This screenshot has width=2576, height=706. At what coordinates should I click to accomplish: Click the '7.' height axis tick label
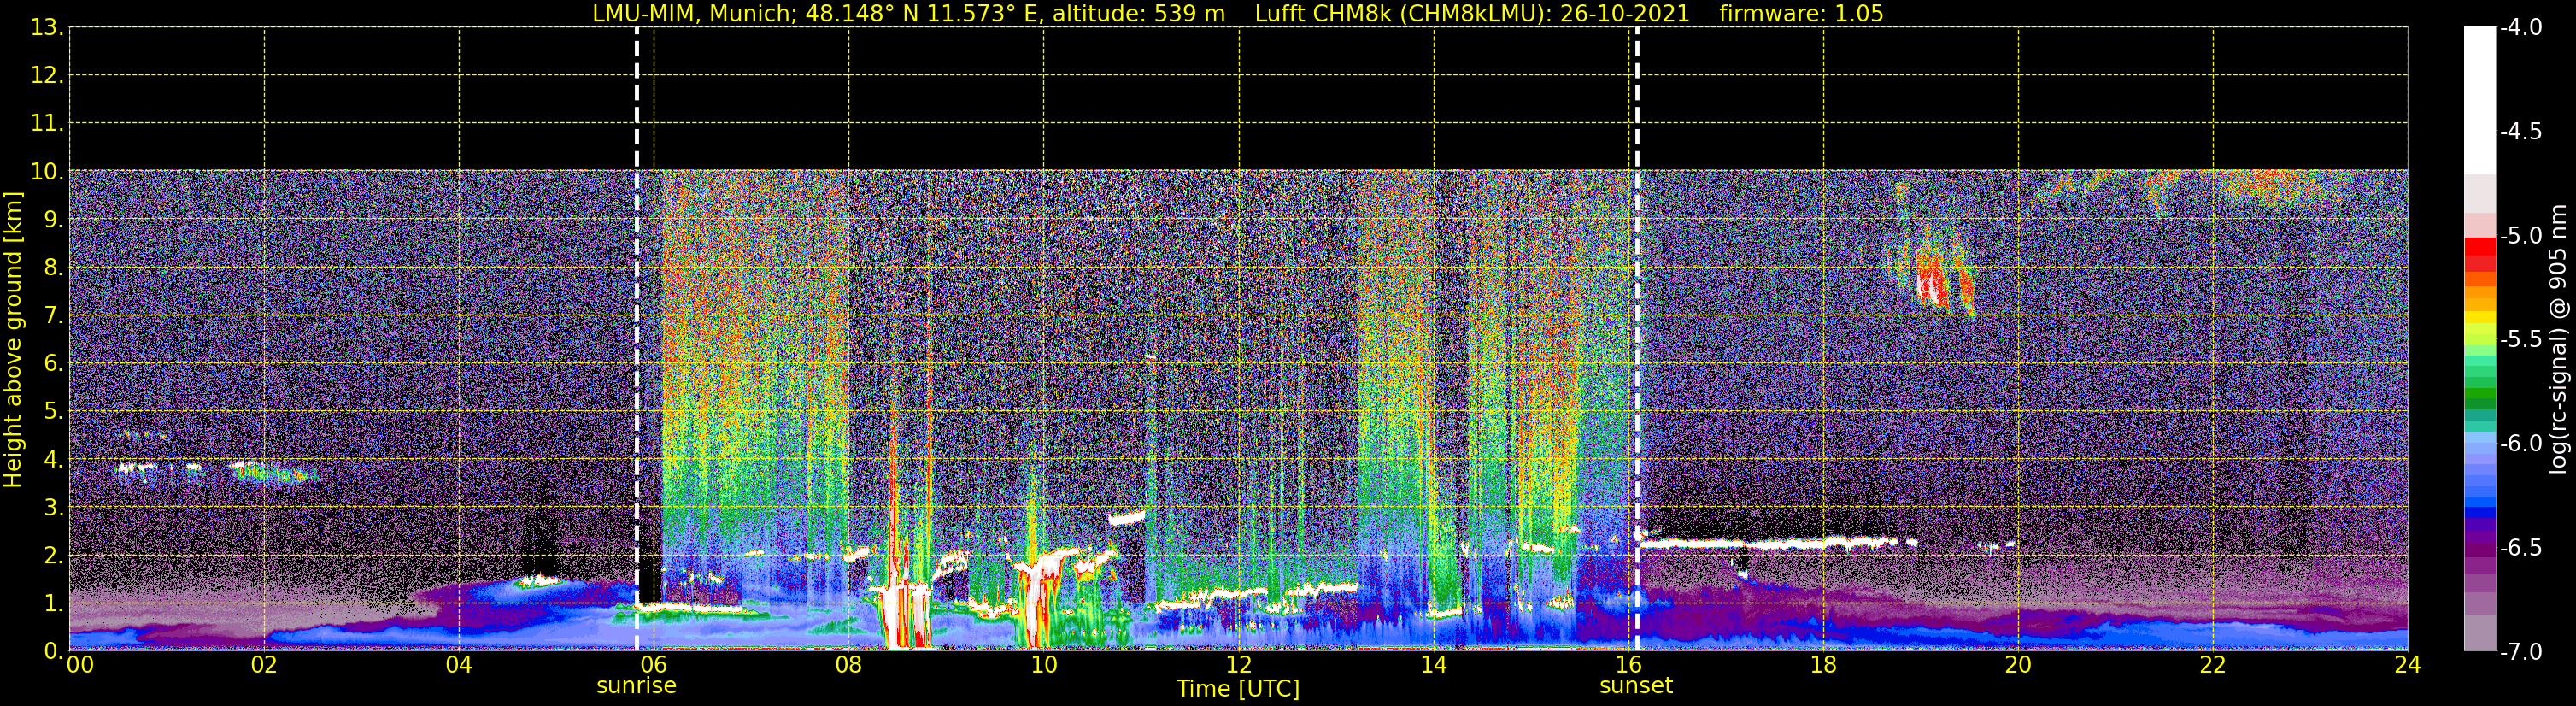click(x=53, y=315)
